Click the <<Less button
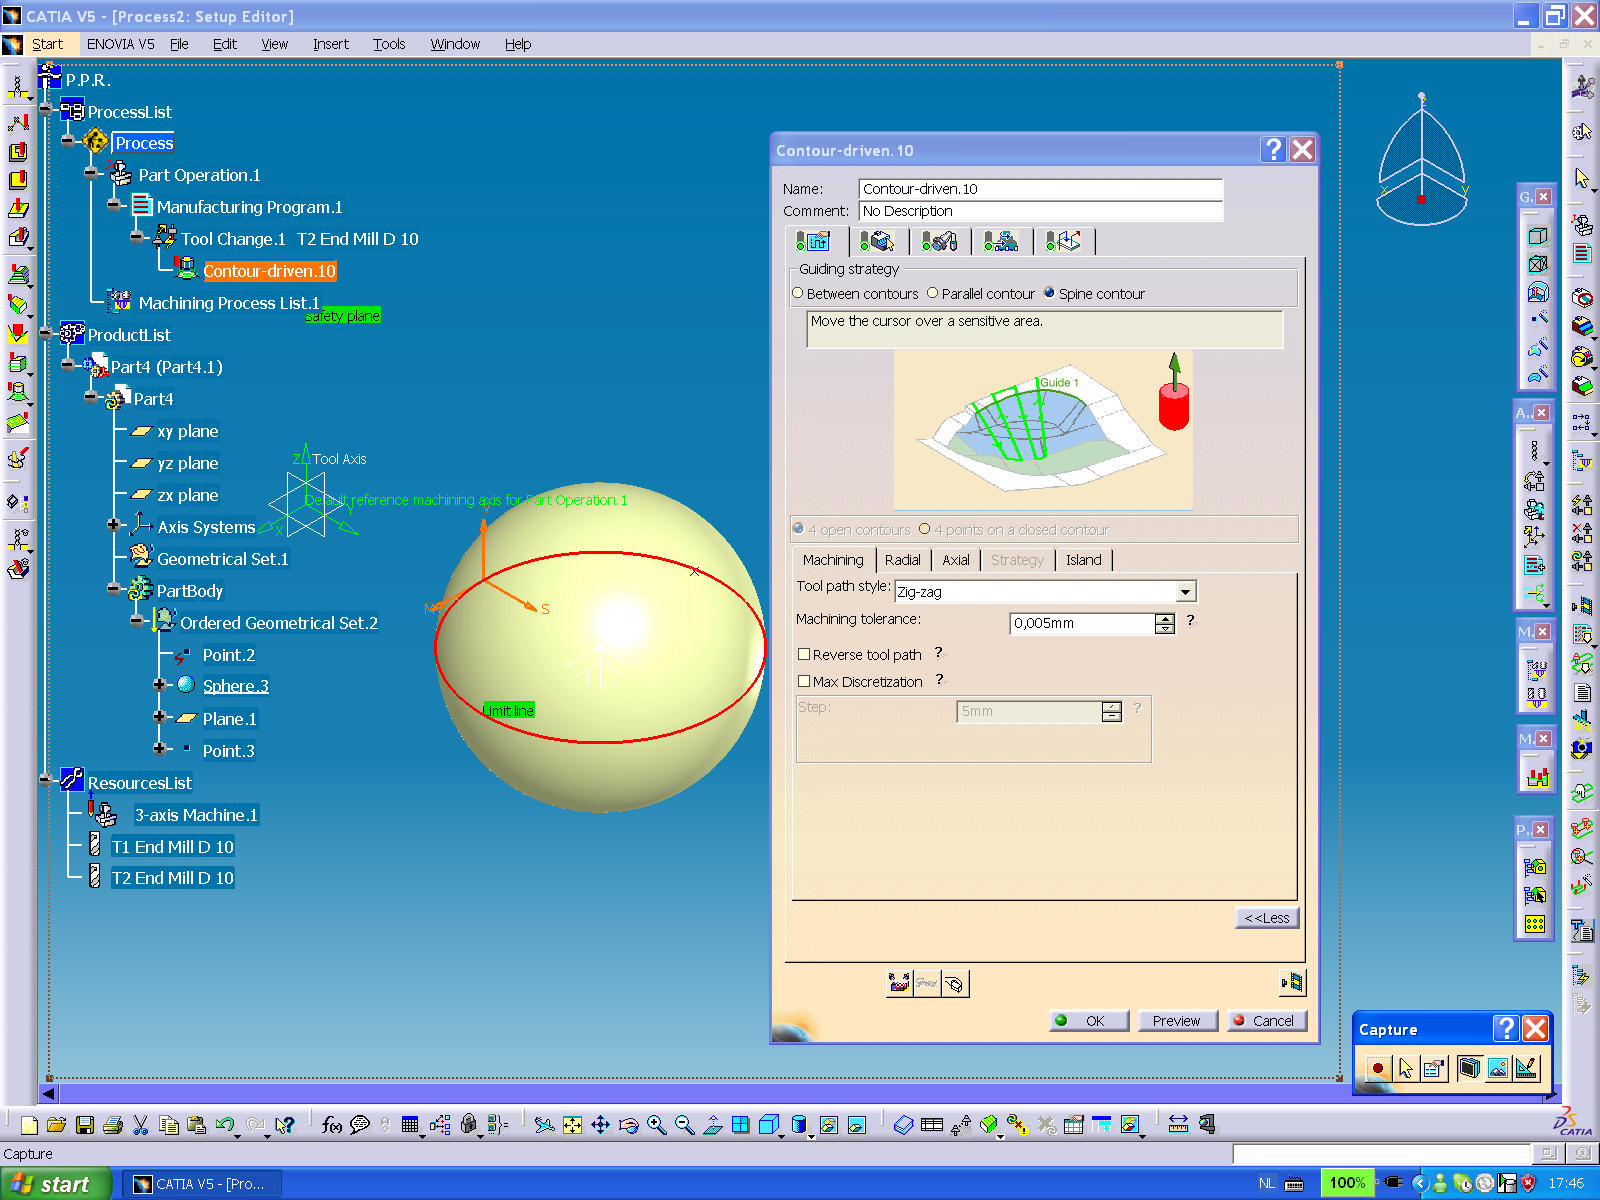Screen dimensions: 1600x1200 coord(1267,918)
